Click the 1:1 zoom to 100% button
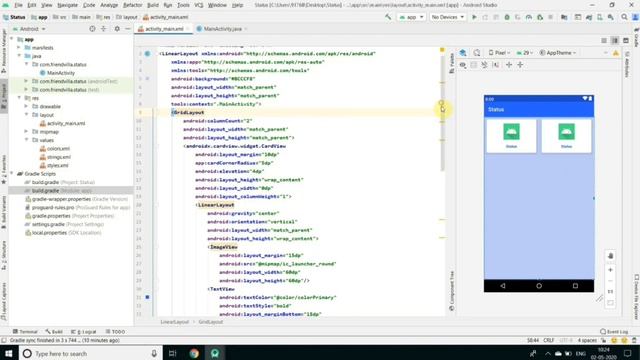 (x=610, y=291)
